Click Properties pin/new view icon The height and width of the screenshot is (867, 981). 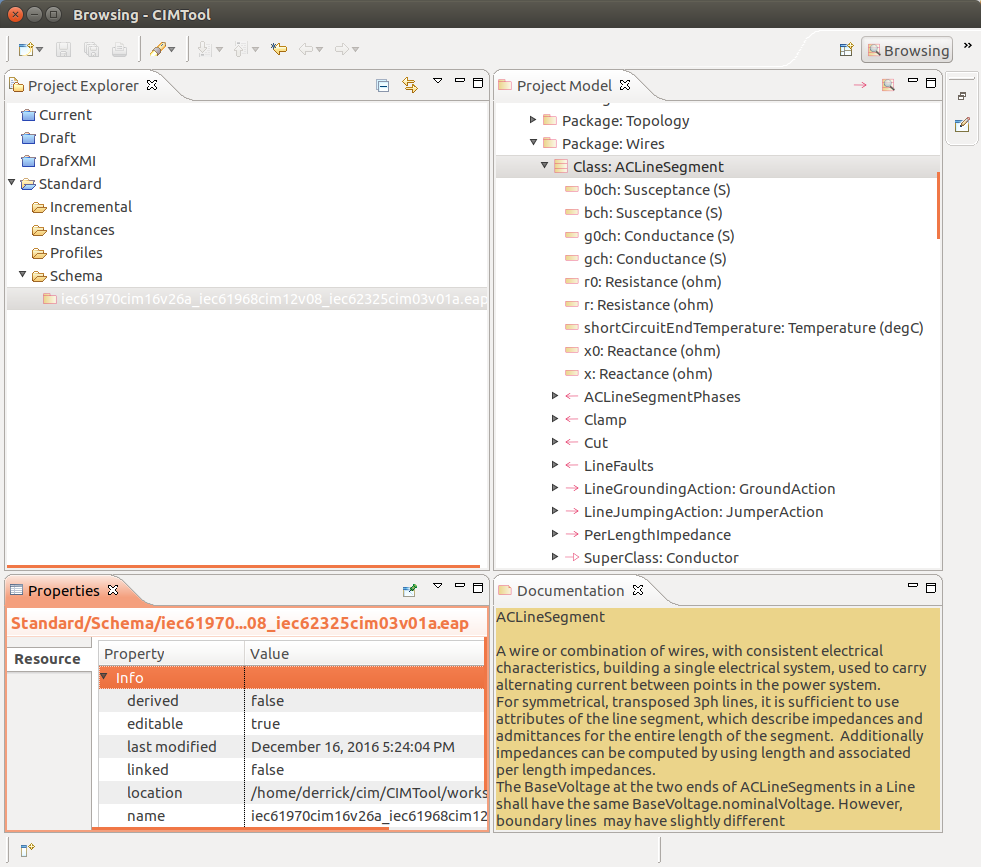pyautogui.click(x=410, y=591)
